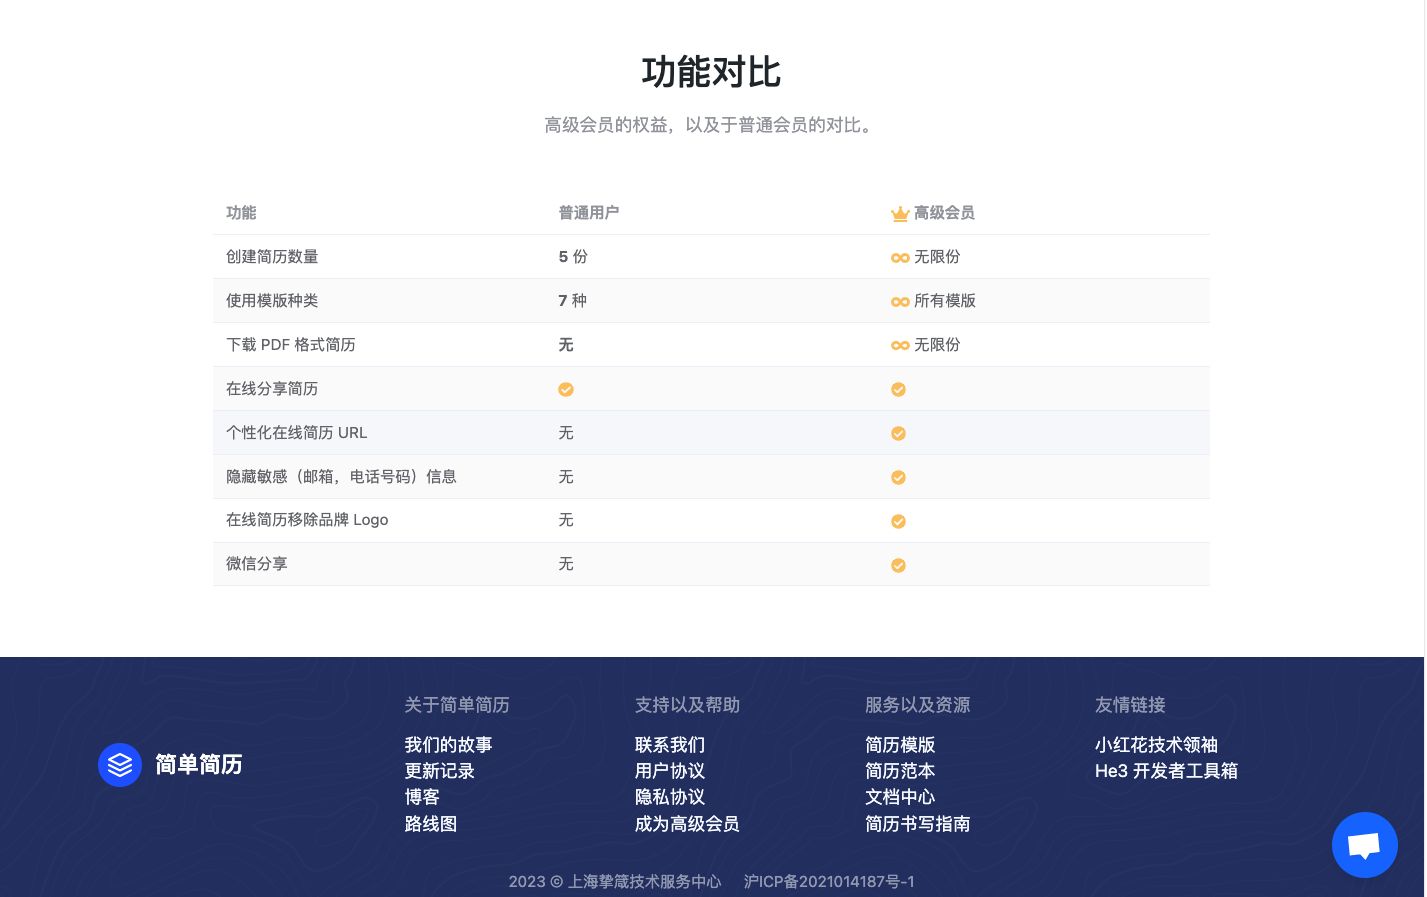The image size is (1427, 897).
Task: View the 更新记录 page
Action: click(x=438, y=771)
